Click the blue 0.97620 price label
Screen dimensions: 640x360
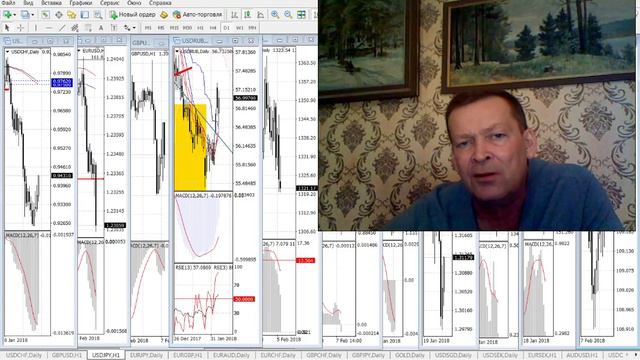62,82
